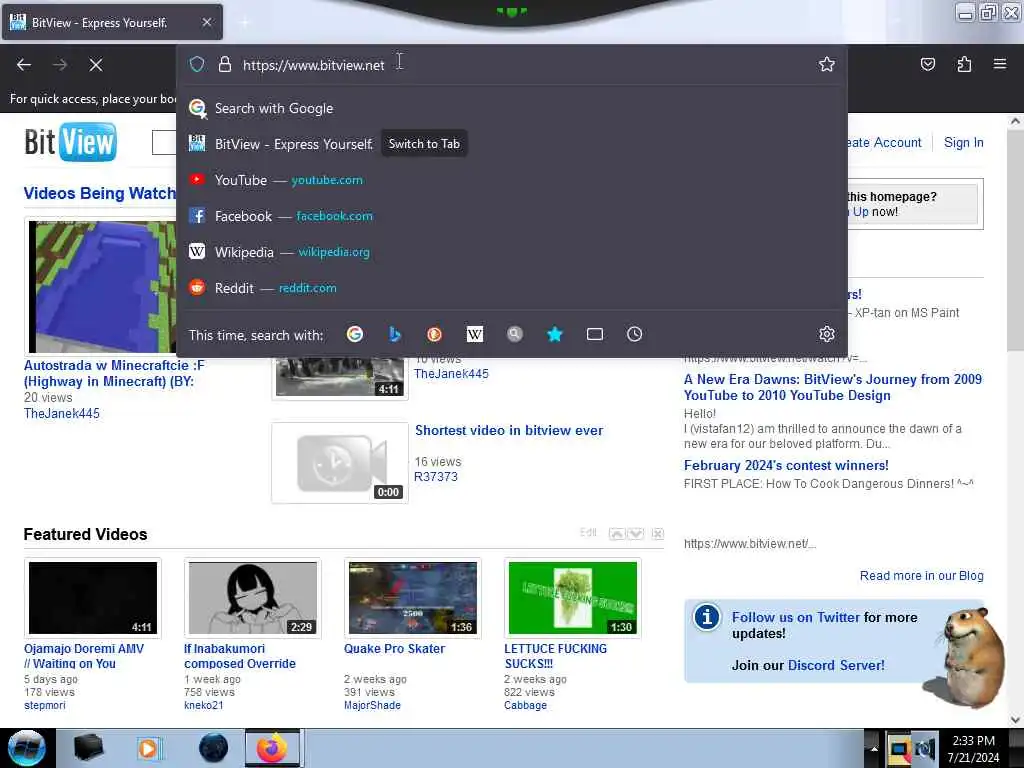Open the dark globe taskbar icon
The height and width of the screenshot is (768, 1024).
pyautogui.click(x=214, y=748)
